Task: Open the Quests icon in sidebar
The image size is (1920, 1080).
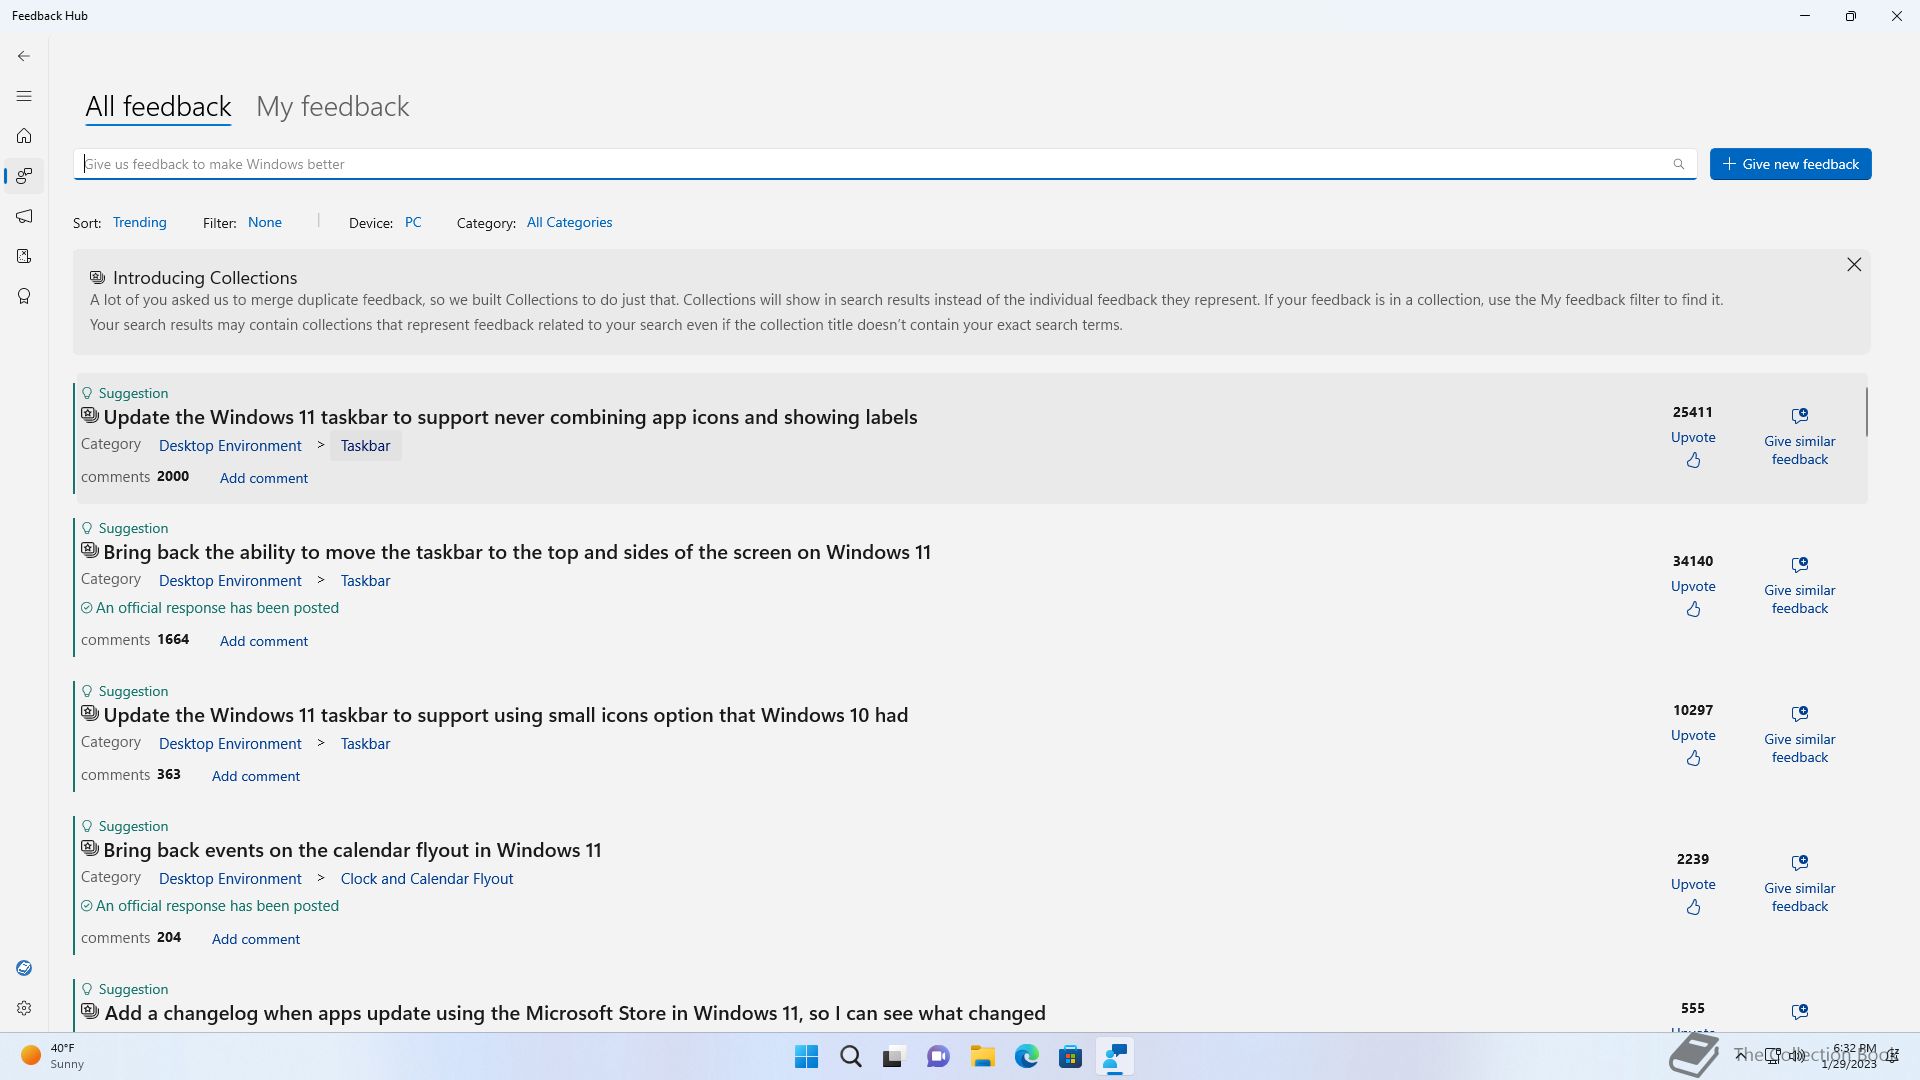Action: click(24, 256)
